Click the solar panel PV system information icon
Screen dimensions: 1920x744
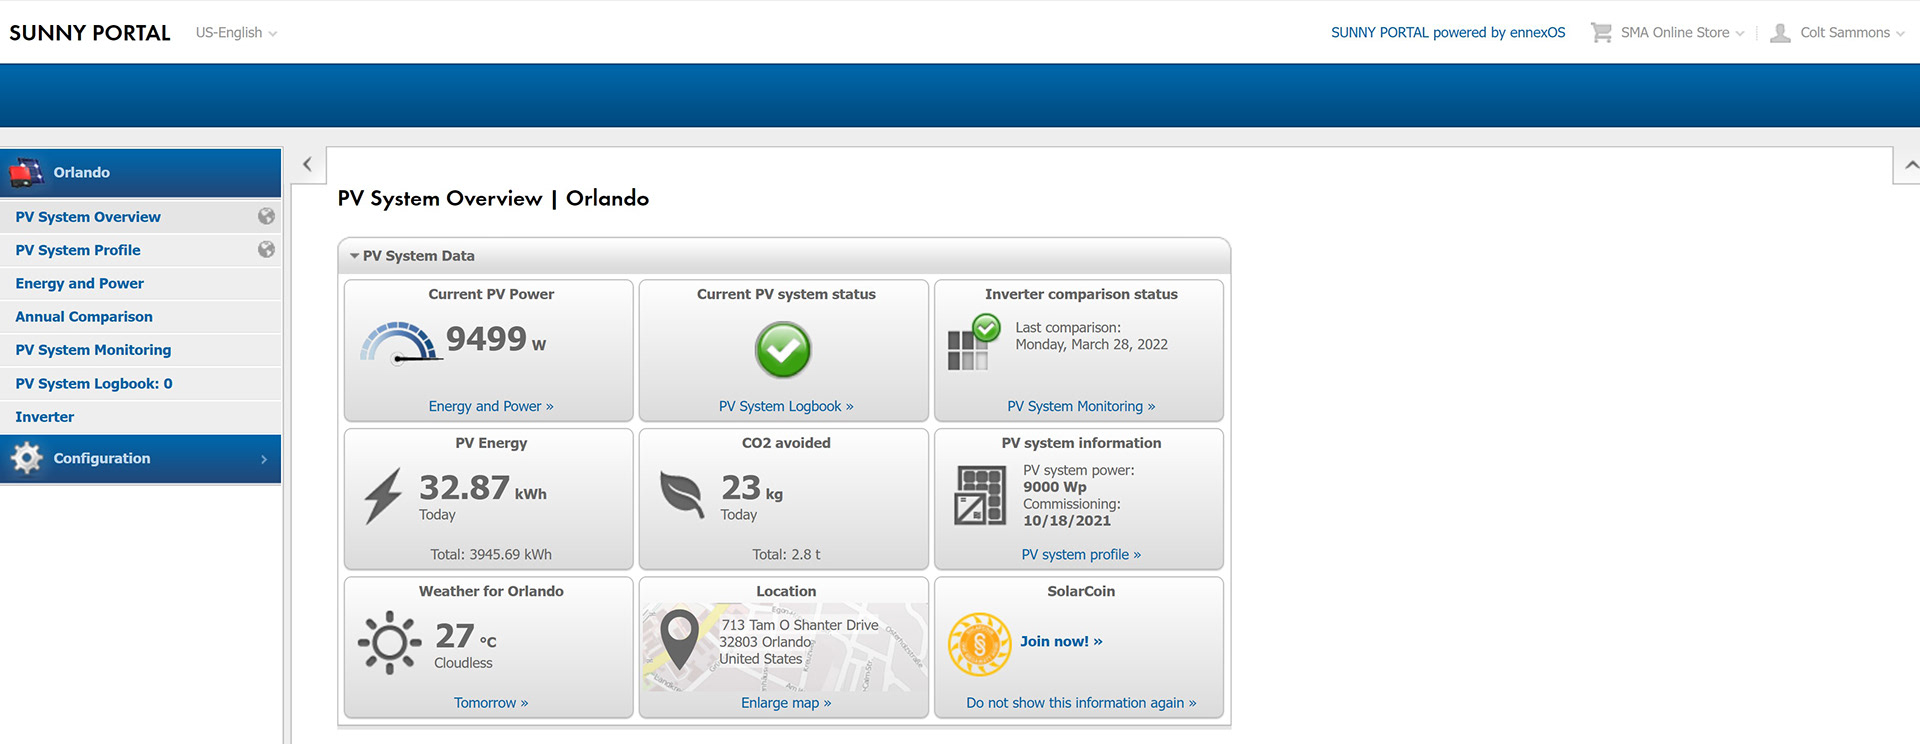coord(981,495)
